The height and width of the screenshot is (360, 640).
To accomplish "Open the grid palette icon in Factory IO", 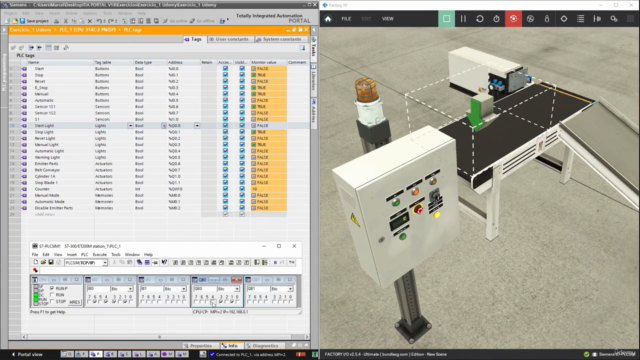I will (x=631, y=19).
